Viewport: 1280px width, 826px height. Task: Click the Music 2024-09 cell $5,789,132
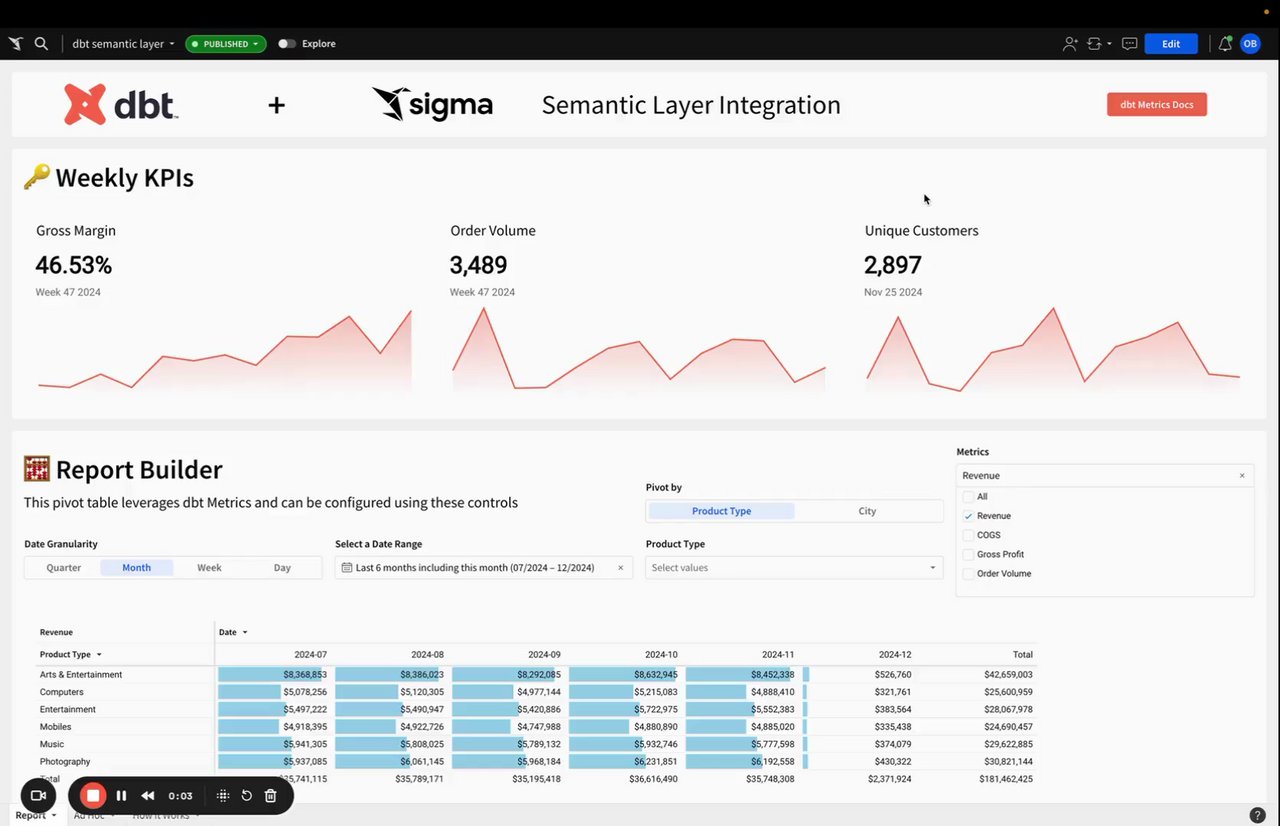539,745
